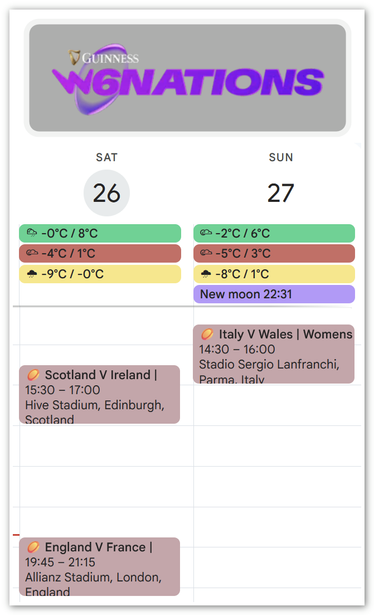Select Sunday 27 date number
The height and width of the screenshot is (615, 374).
pyautogui.click(x=281, y=193)
